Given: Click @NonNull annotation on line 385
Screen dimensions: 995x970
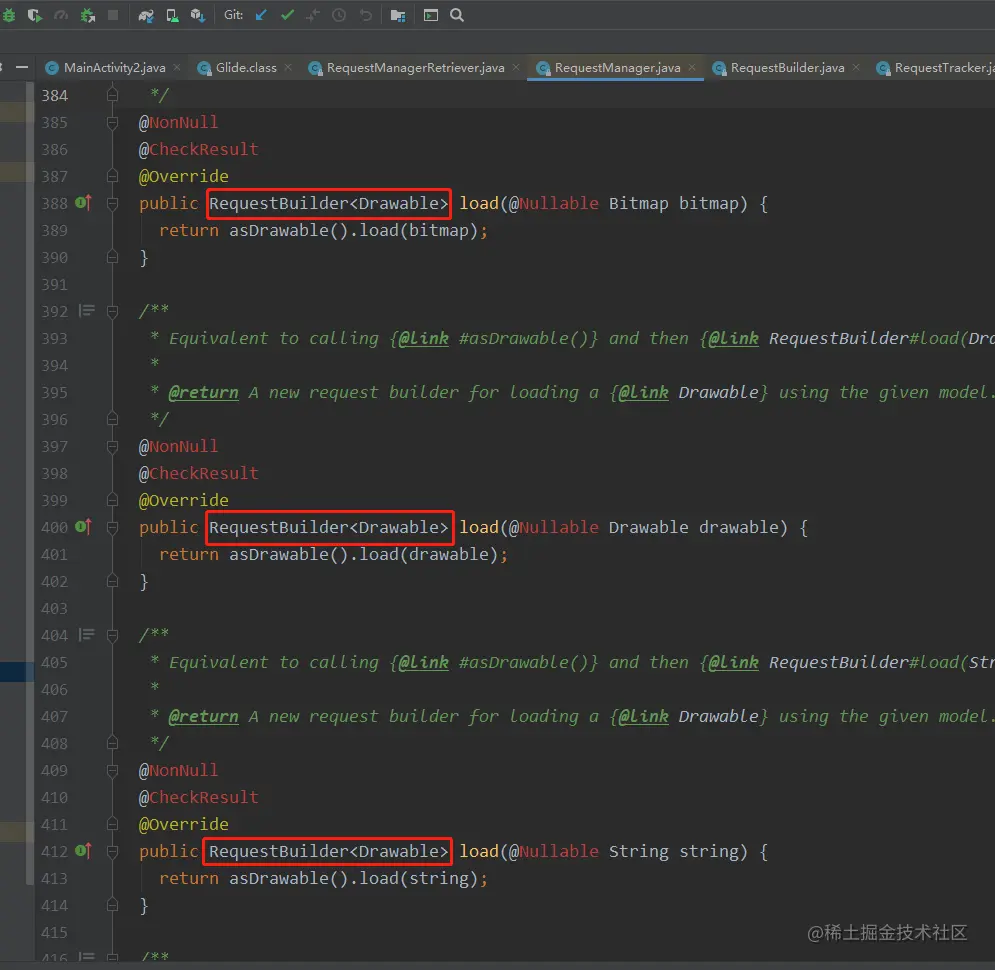Looking at the screenshot, I should [178, 122].
